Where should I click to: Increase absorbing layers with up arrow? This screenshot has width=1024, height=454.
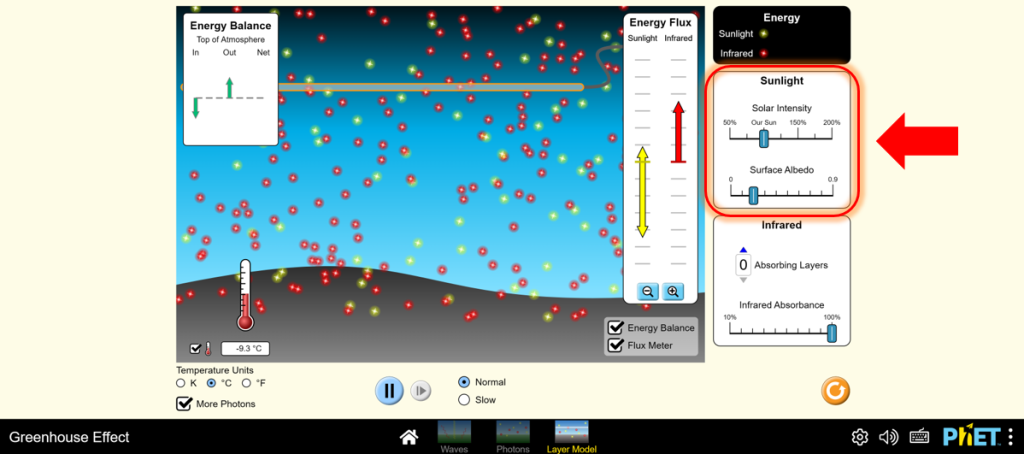(x=743, y=250)
